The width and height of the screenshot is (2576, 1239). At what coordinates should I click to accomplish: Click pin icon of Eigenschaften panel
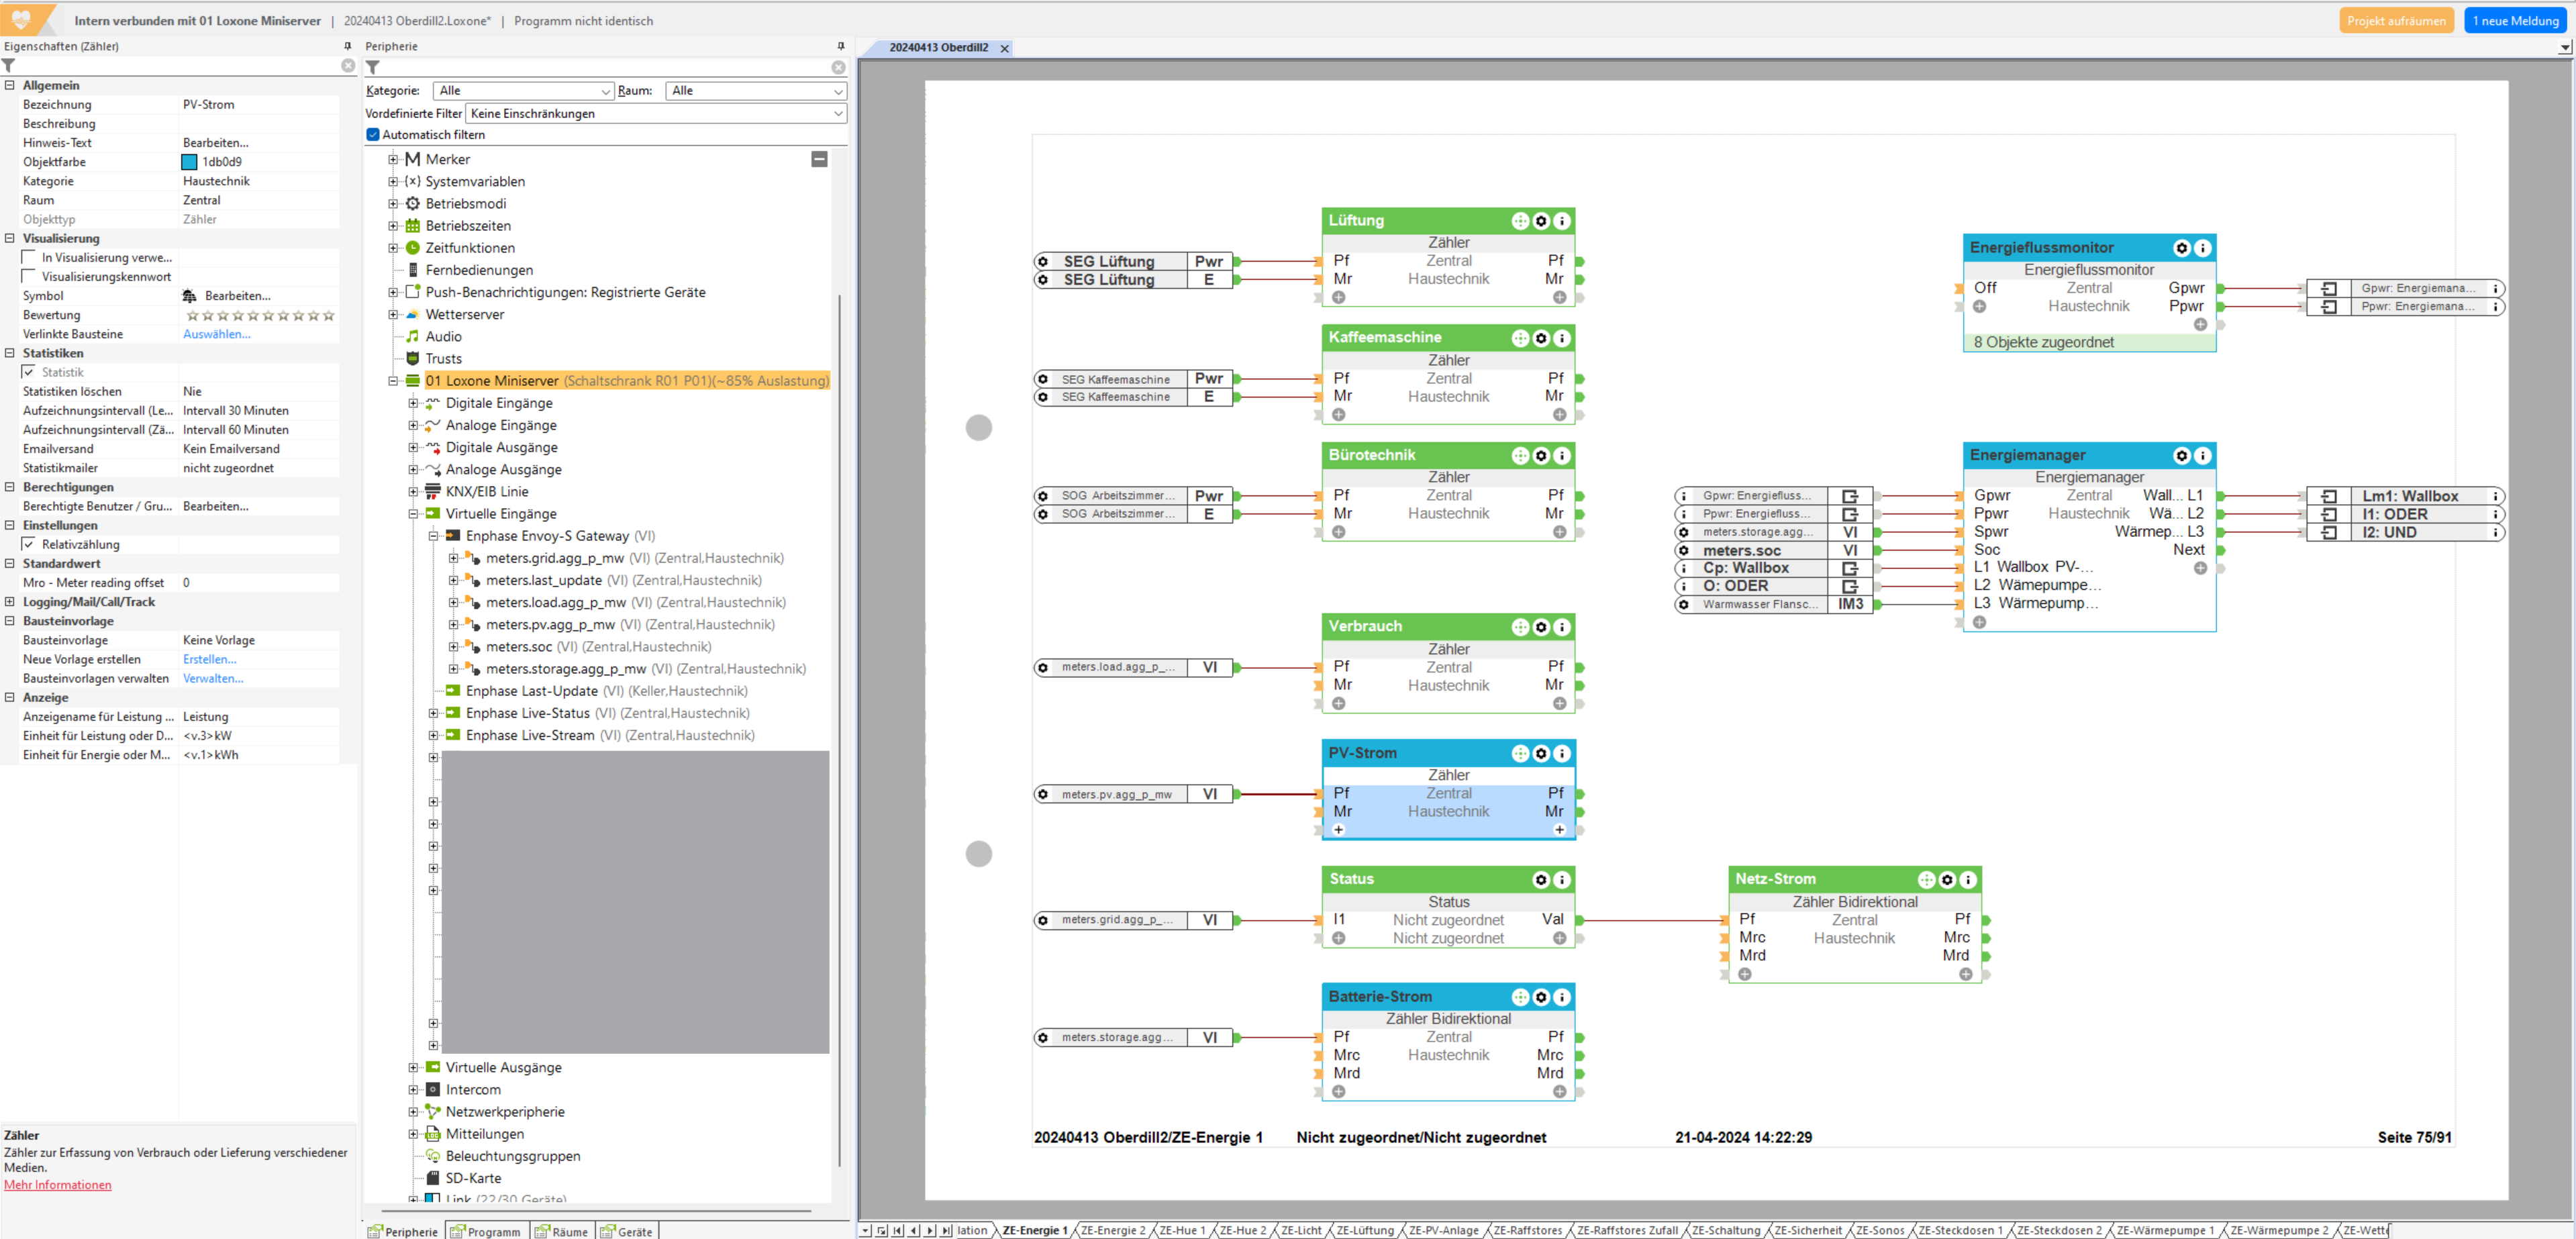click(x=348, y=46)
